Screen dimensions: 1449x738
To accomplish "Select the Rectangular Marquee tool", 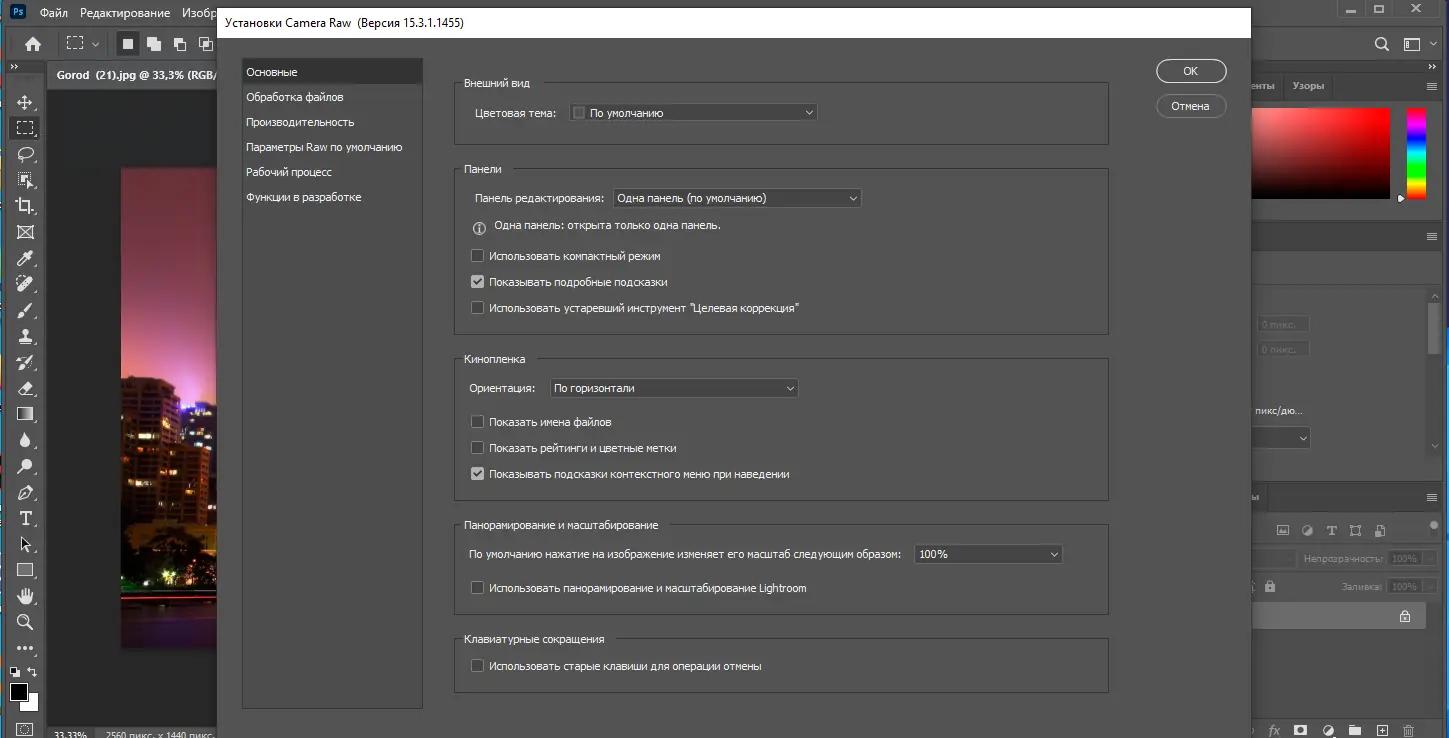I will coord(25,128).
